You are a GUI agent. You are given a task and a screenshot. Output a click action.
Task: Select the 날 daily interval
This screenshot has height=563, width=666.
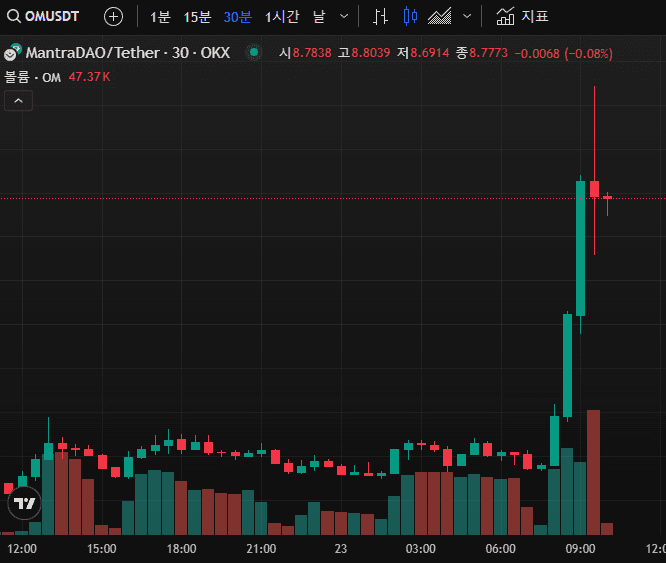coord(319,17)
